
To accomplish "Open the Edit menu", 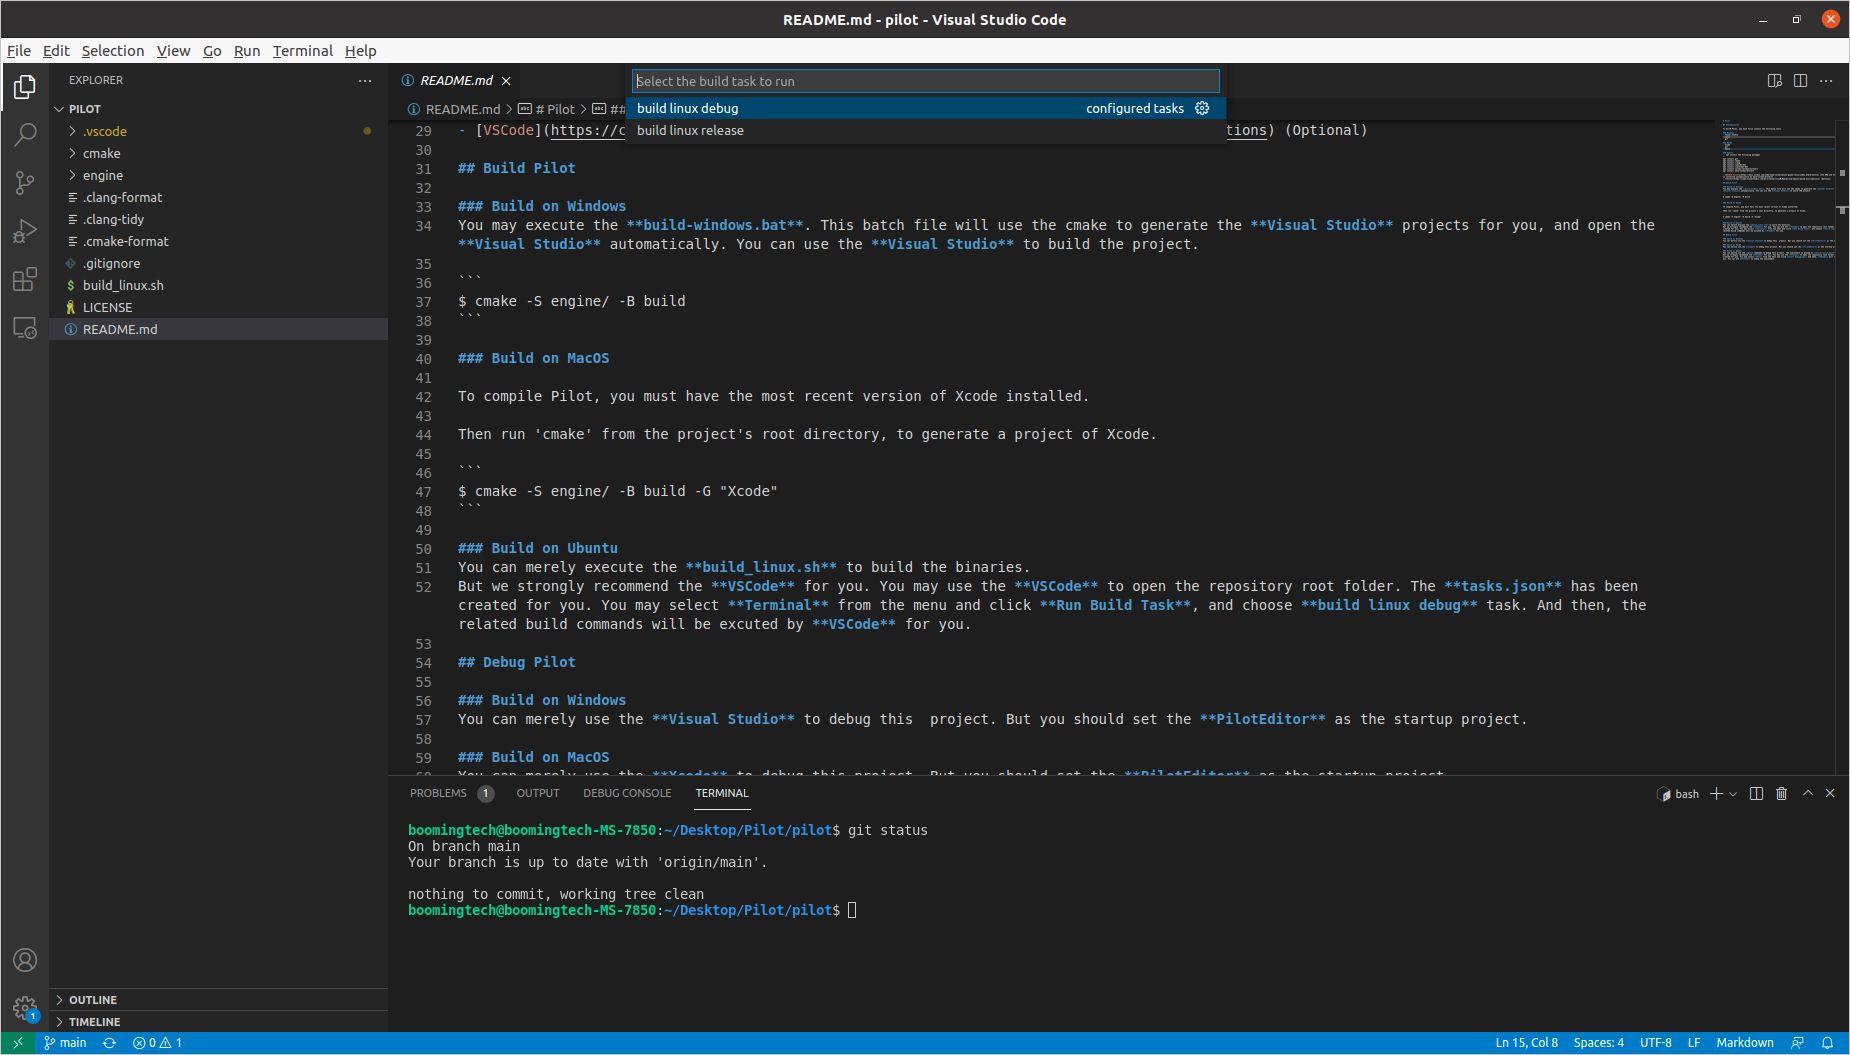I will [x=56, y=51].
